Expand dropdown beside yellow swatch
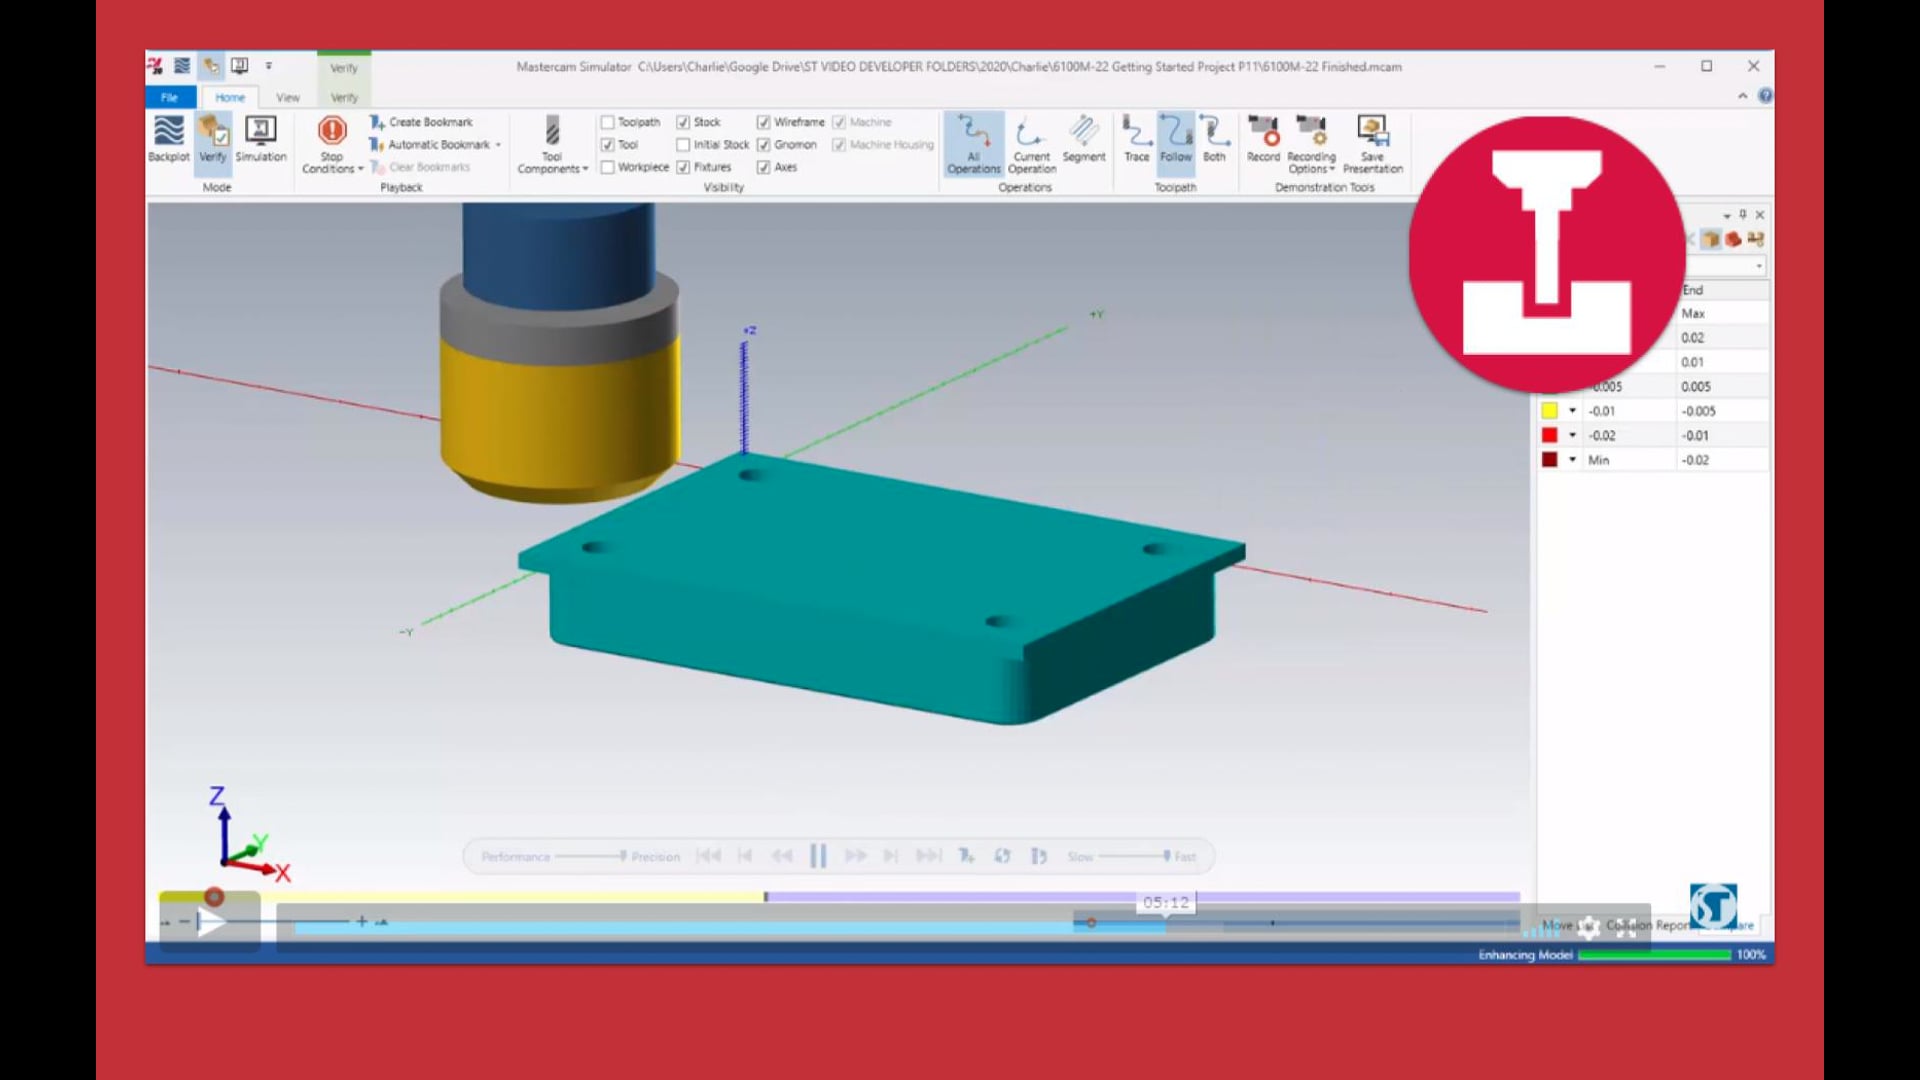 pos(1572,411)
